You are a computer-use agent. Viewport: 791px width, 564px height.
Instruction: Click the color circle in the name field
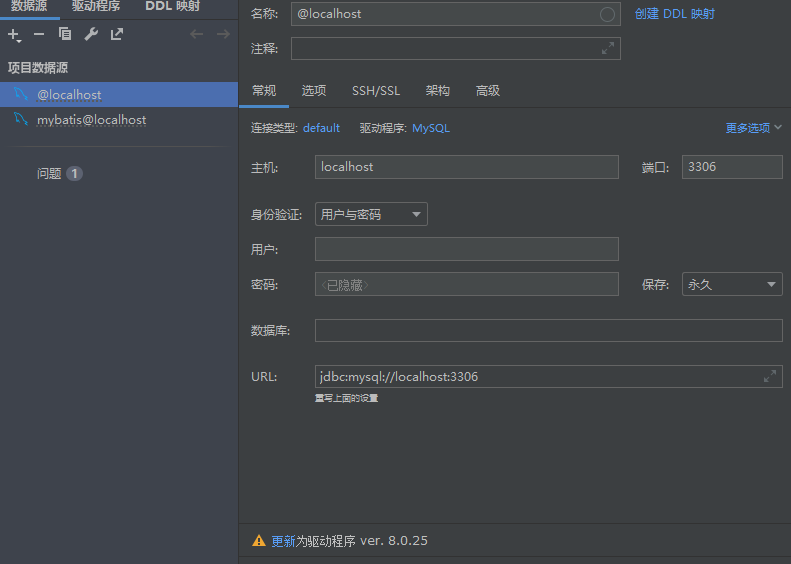tap(607, 14)
